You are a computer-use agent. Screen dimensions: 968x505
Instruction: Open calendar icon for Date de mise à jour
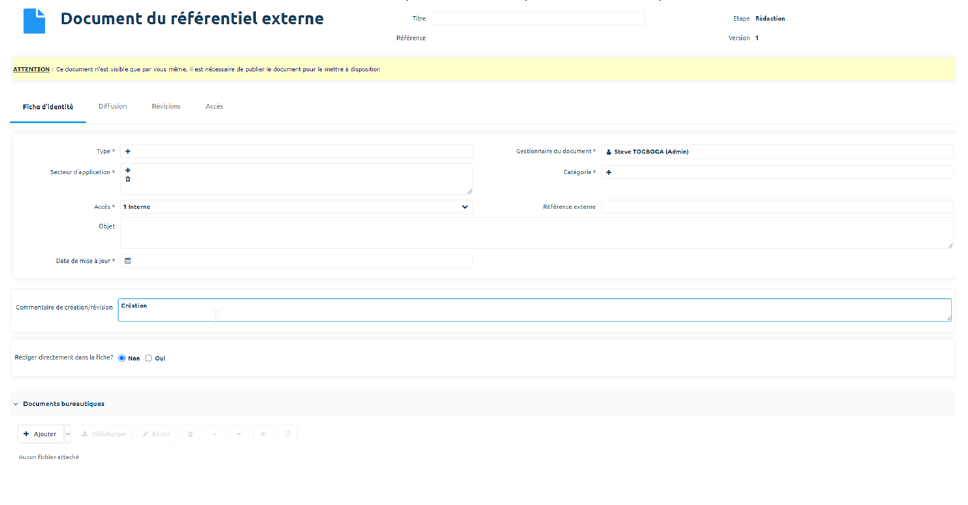128,261
